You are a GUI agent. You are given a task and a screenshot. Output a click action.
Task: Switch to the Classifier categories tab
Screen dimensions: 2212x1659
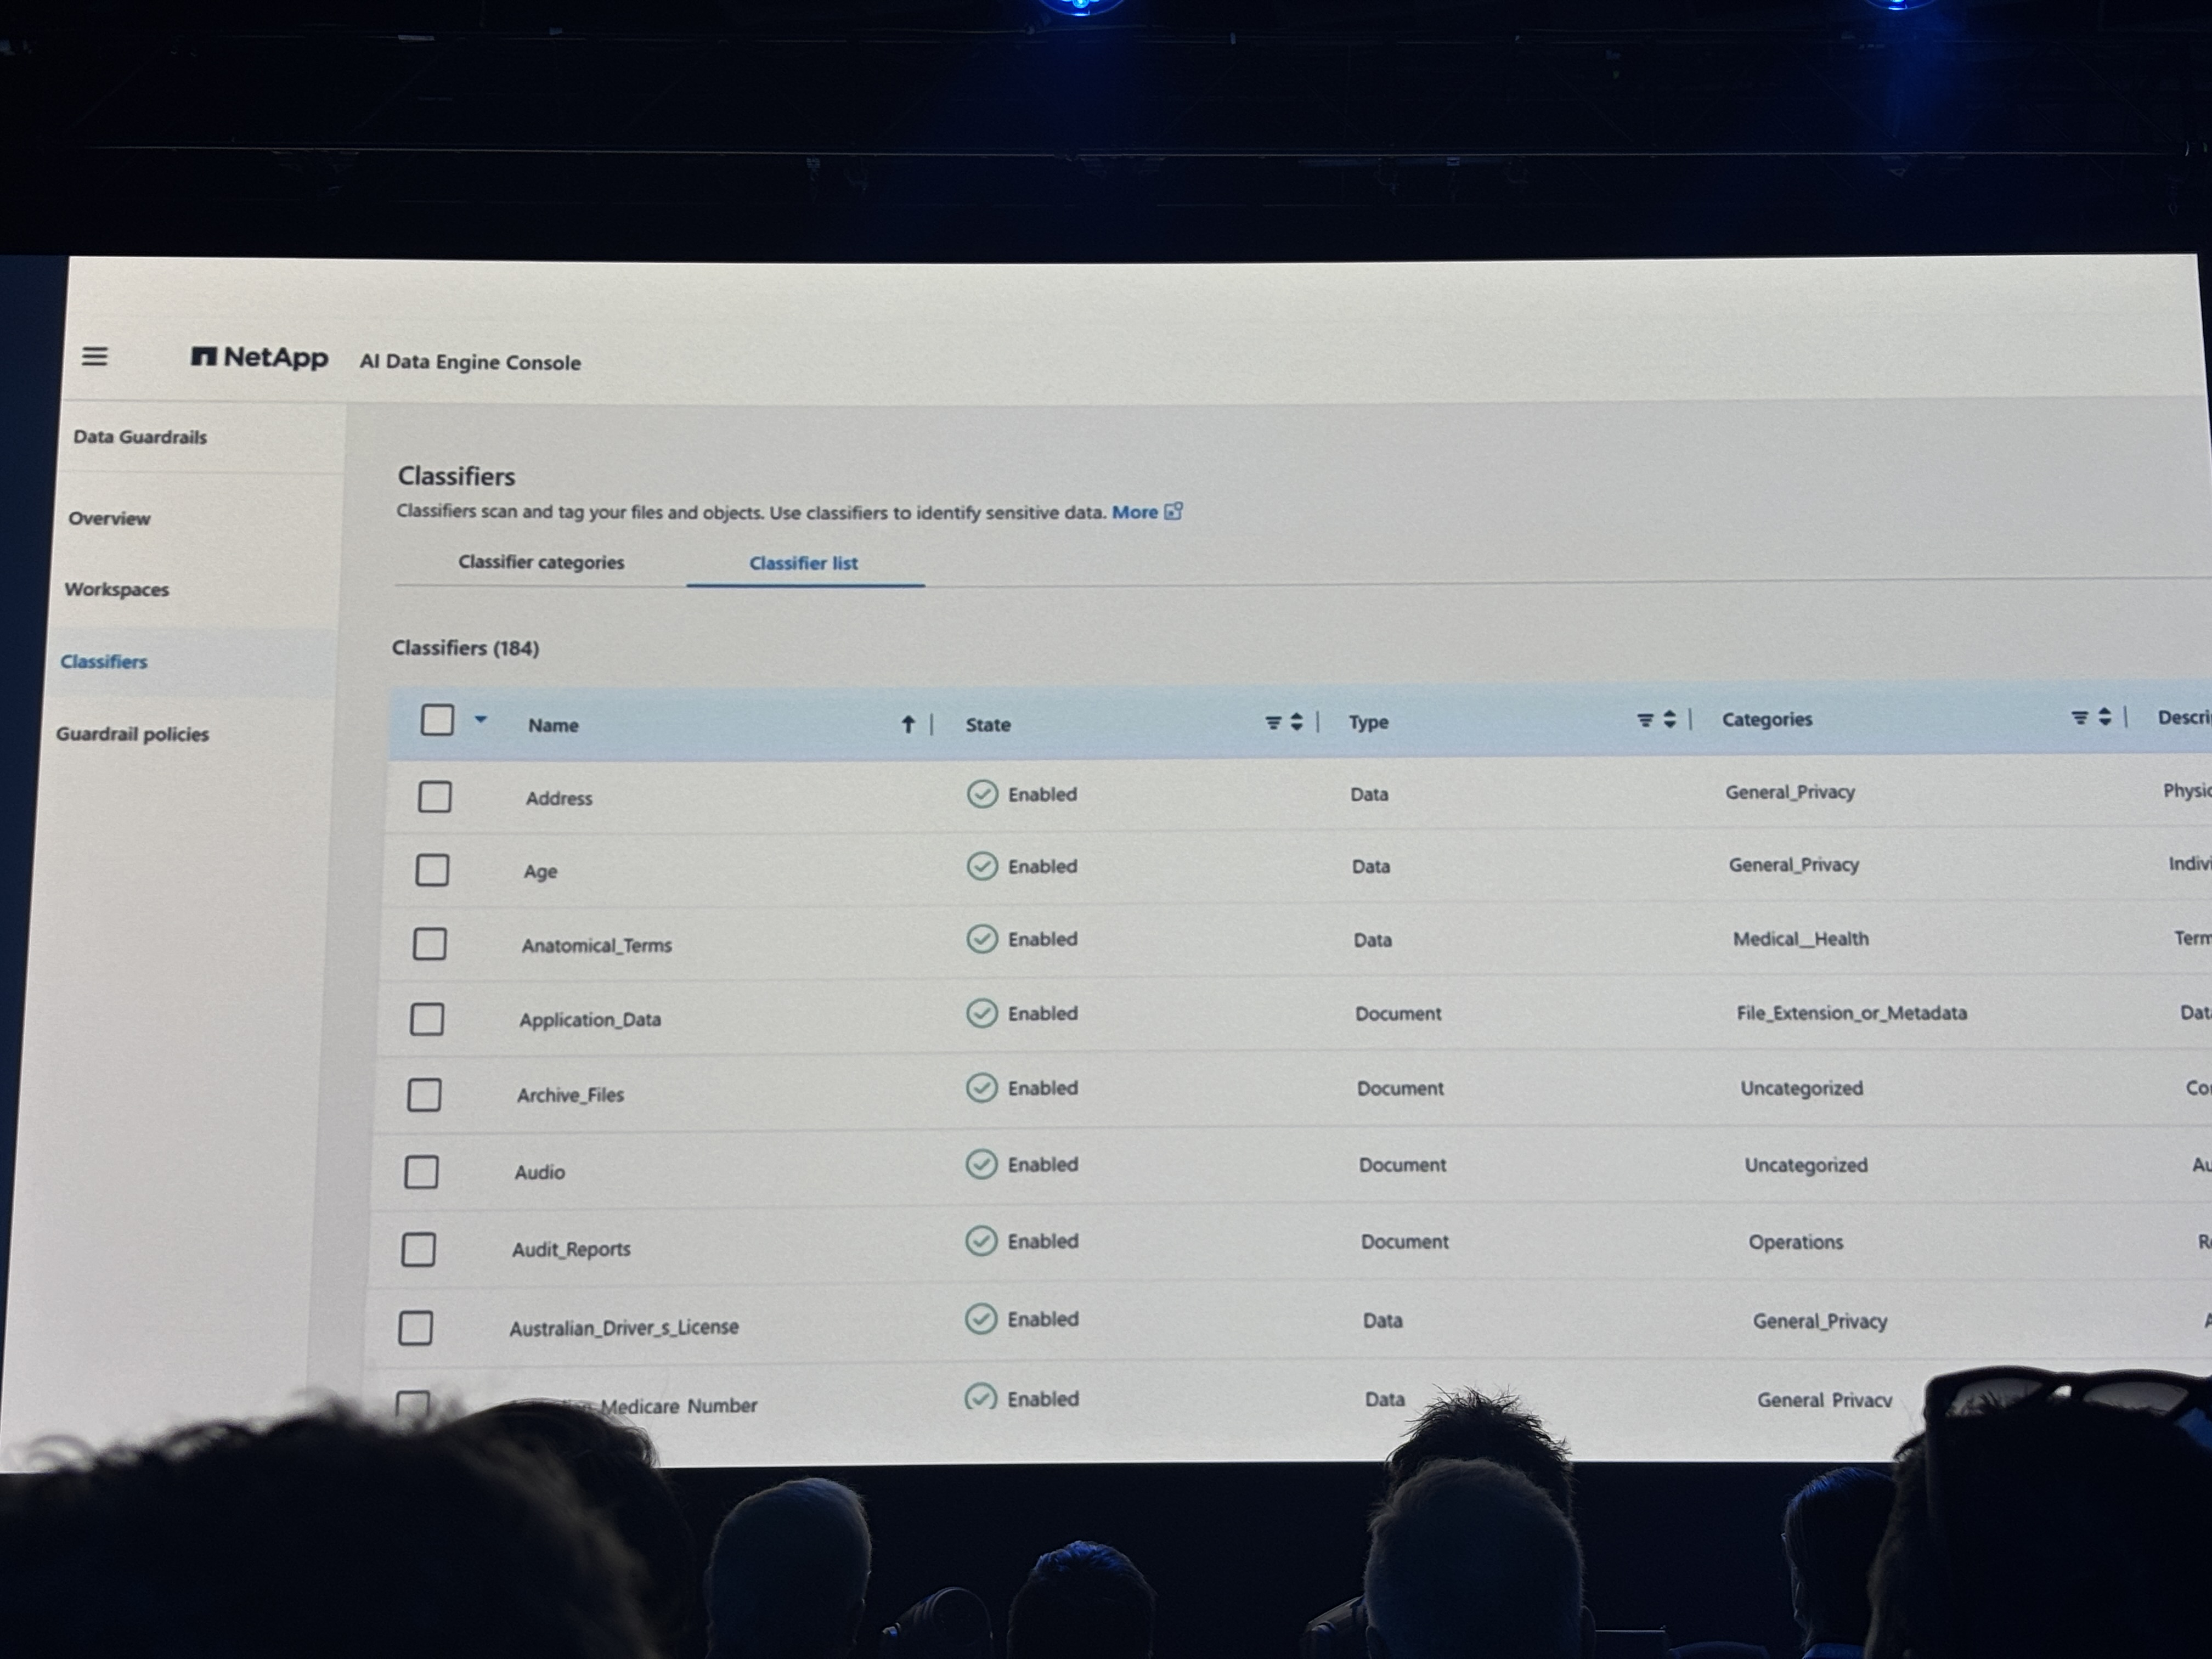point(541,562)
